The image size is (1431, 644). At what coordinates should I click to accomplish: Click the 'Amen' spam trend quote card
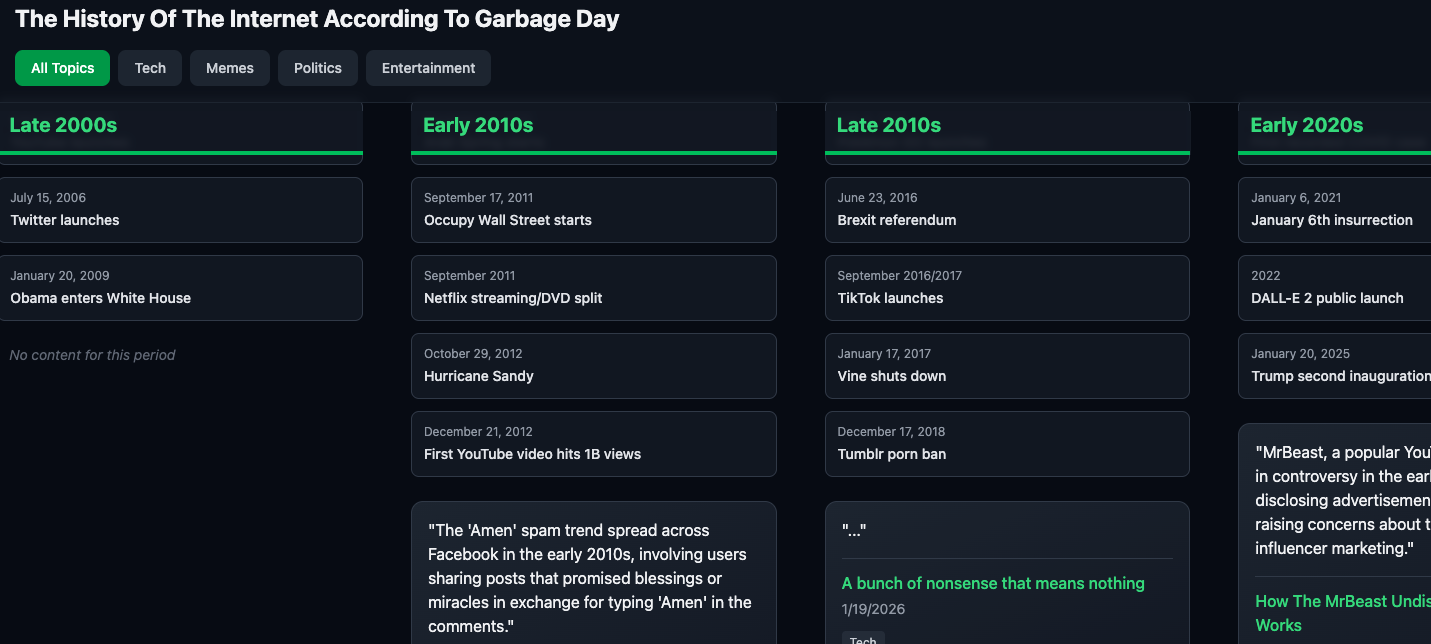pos(593,578)
